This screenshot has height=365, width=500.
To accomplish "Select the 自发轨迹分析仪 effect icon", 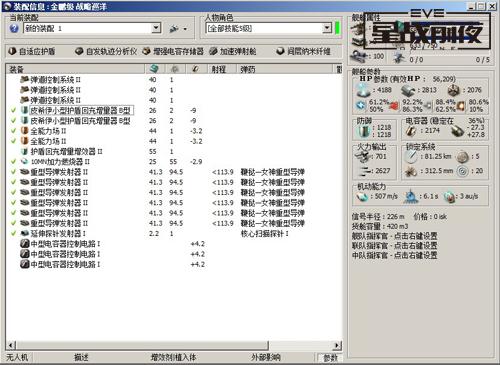I will (79, 51).
